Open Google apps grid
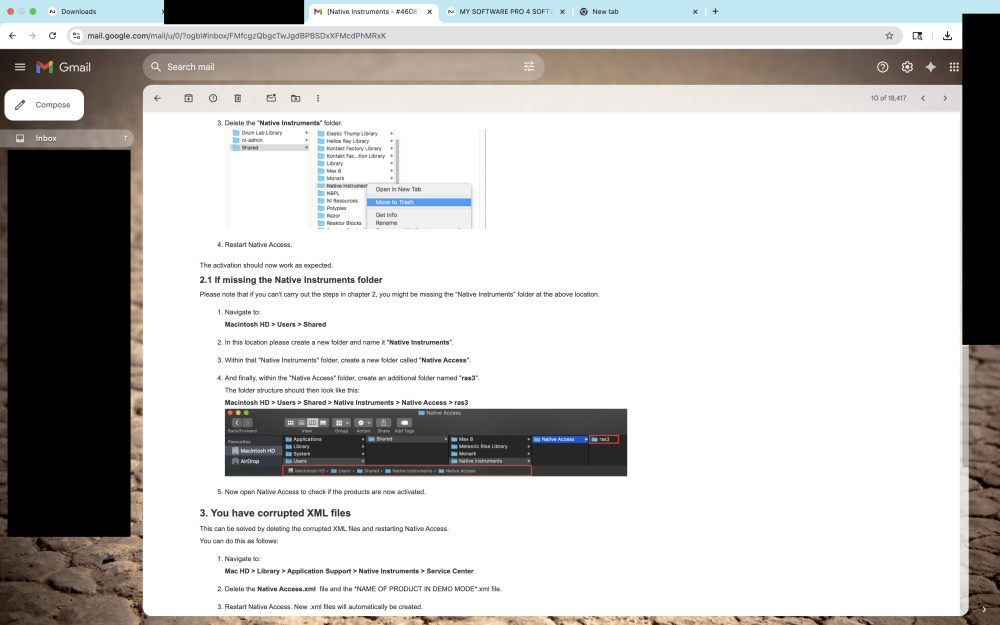Viewport: 1000px width, 625px height. [x=954, y=67]
